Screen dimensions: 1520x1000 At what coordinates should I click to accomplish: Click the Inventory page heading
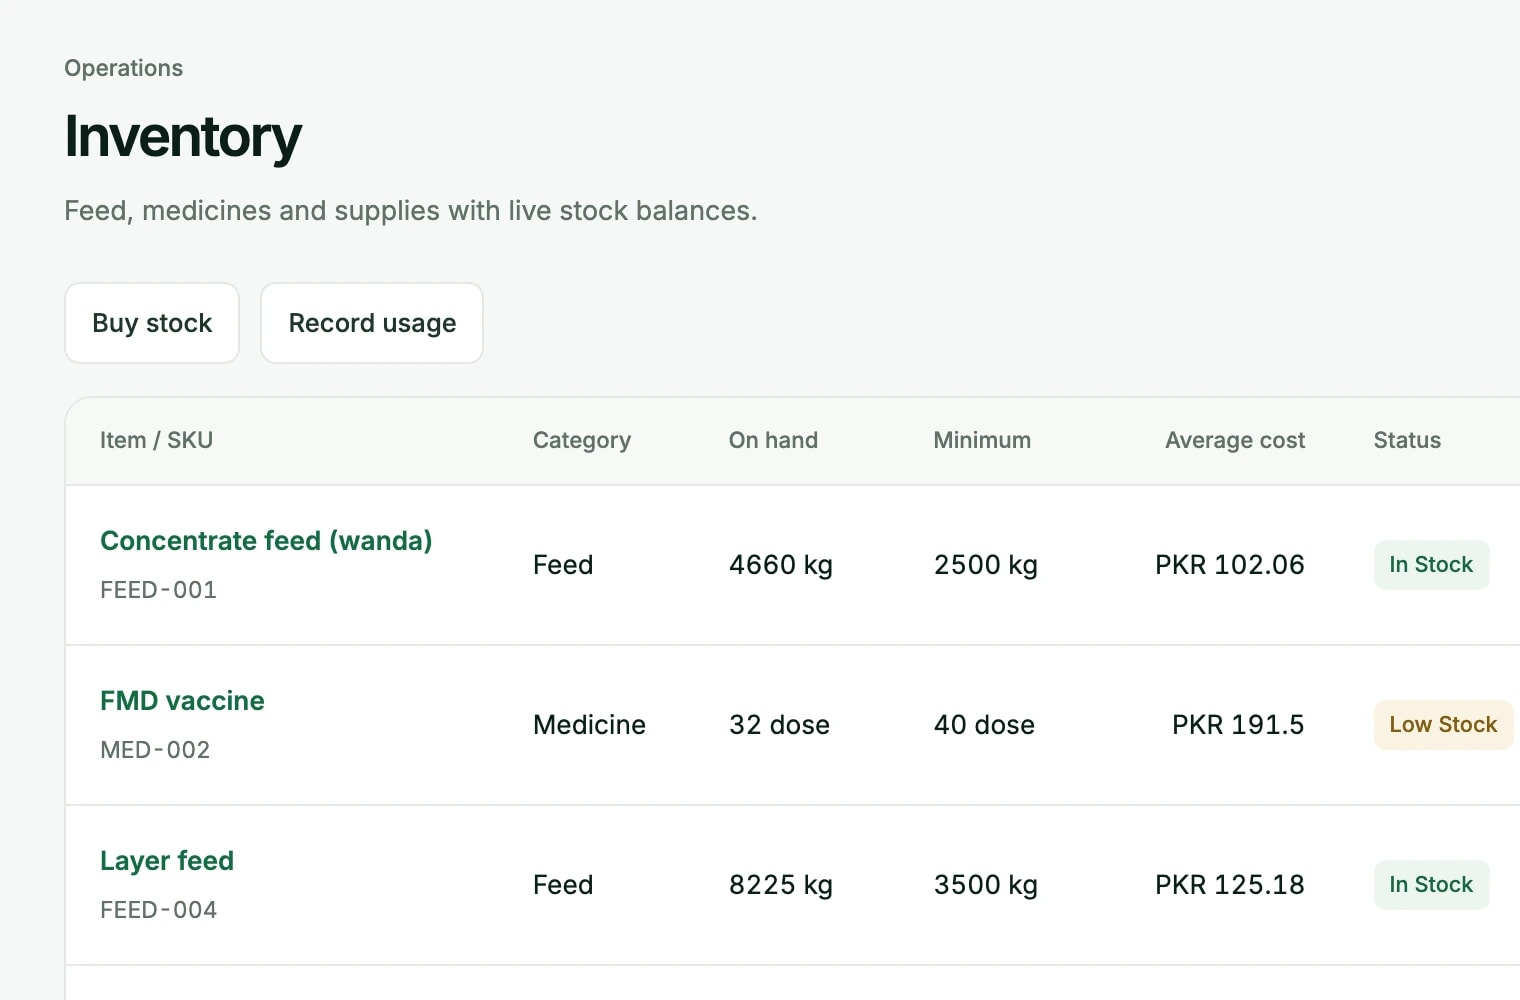(183, 137)
